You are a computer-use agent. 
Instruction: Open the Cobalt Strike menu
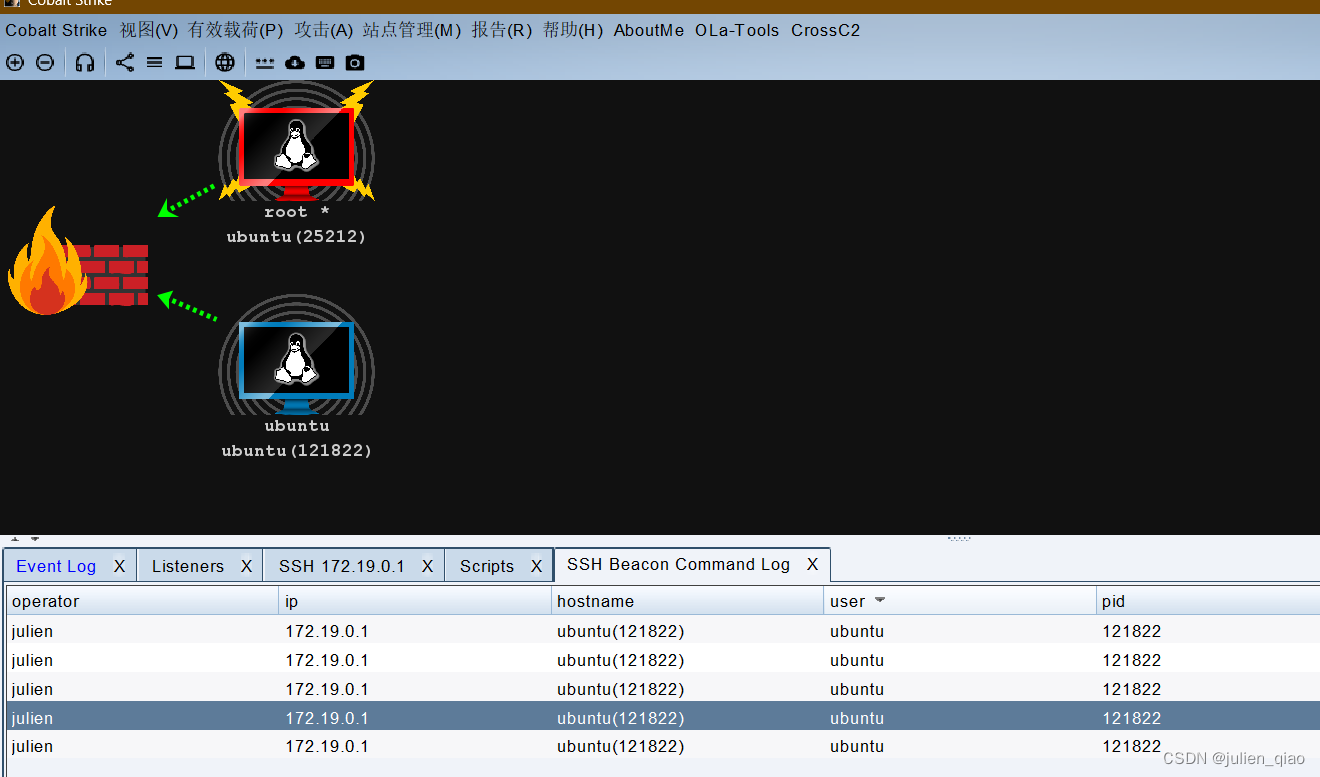click(56, 30)
